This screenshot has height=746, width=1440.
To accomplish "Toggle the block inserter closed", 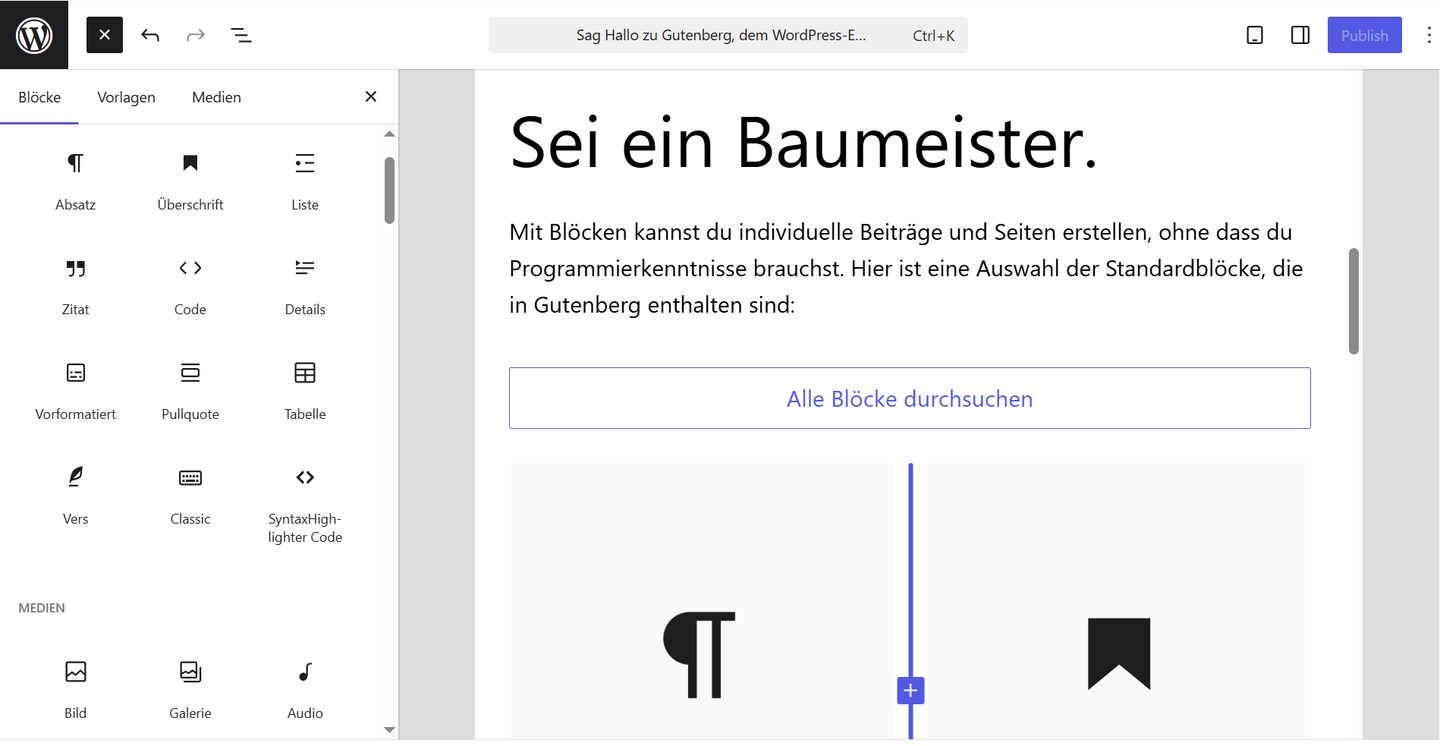I will [105, 35].
